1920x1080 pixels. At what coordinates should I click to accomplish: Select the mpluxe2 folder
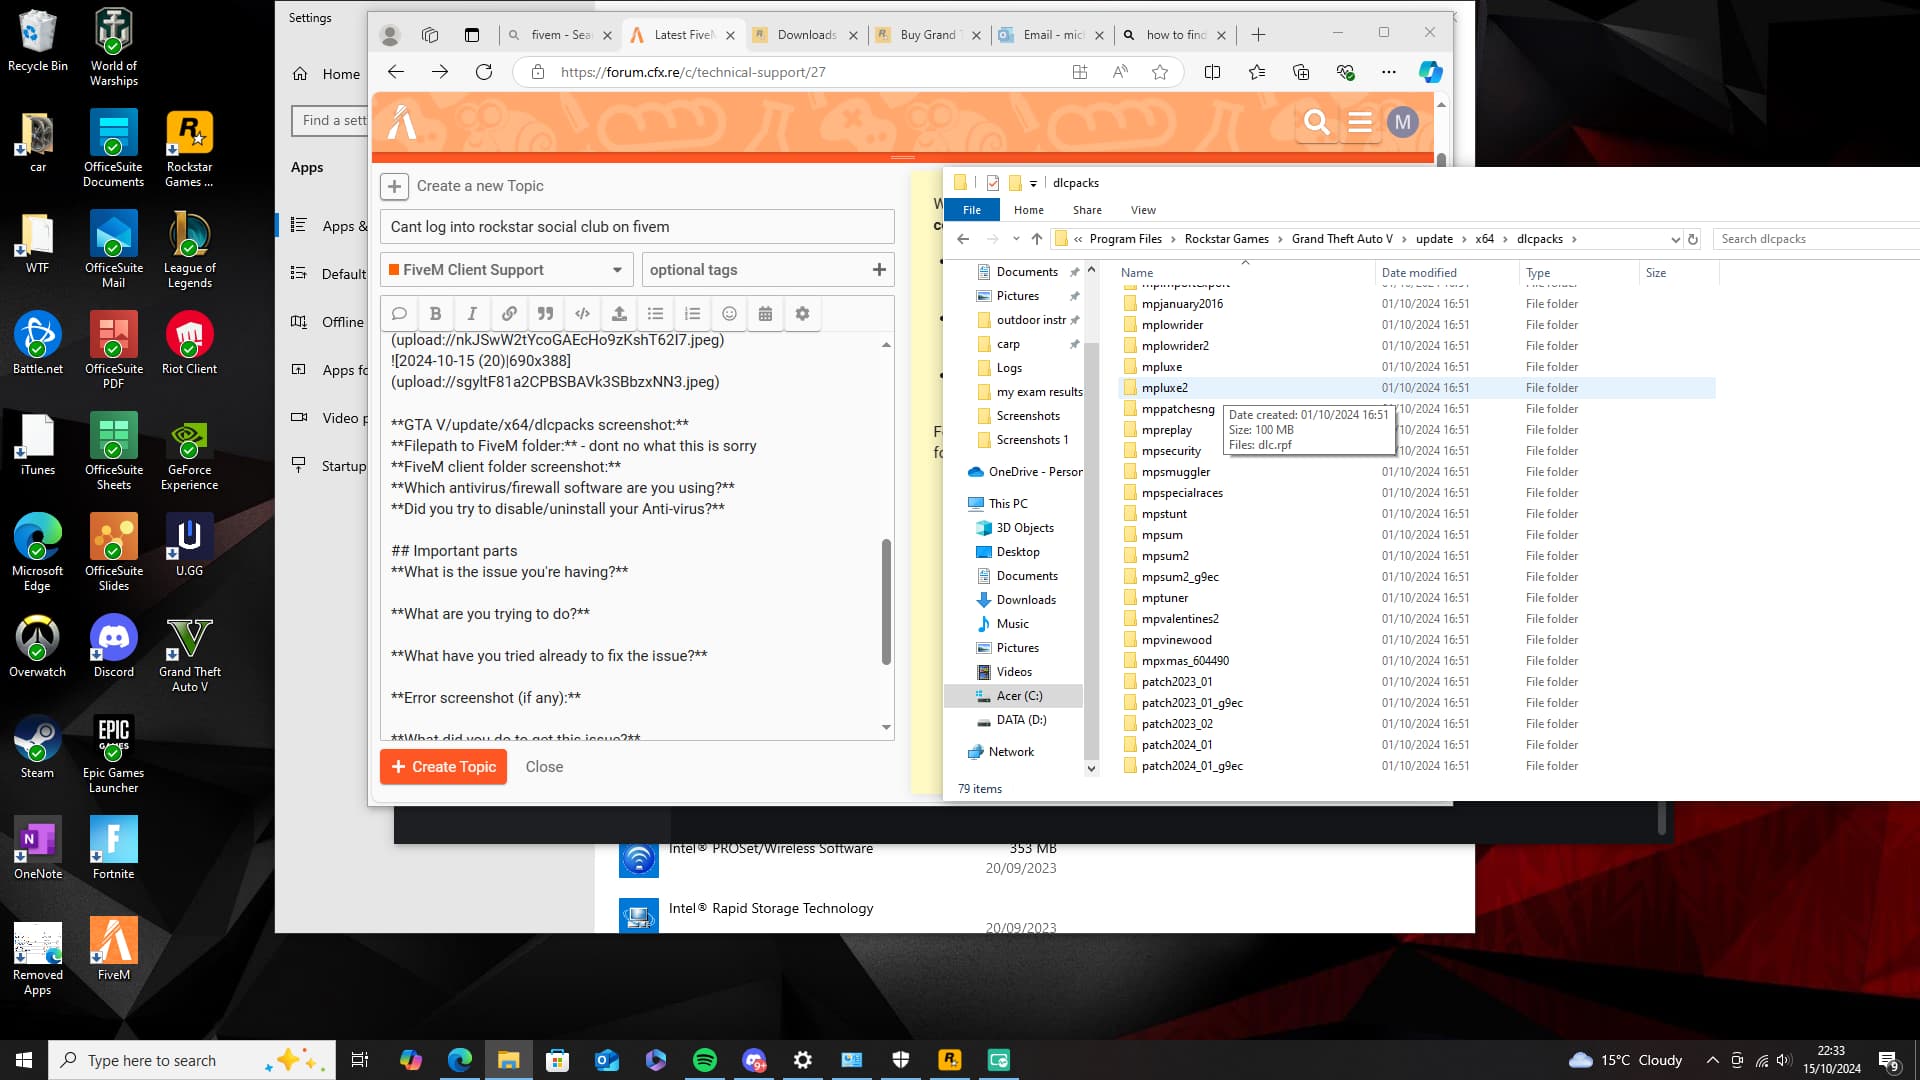[1417, 388]
